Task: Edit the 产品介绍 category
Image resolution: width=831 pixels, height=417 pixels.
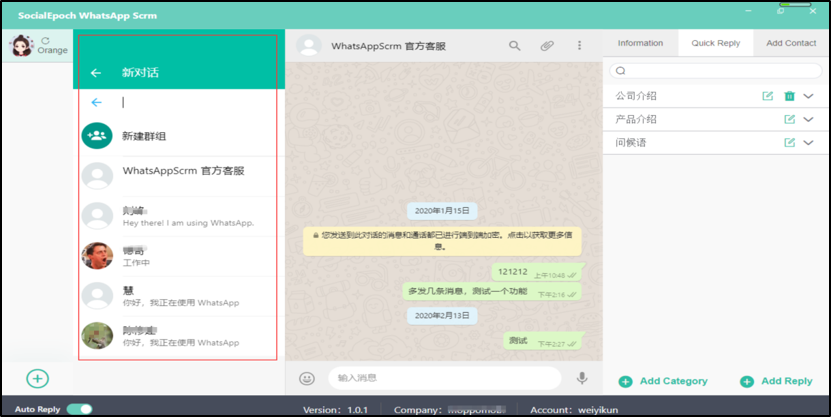Action: click(790, 119)
